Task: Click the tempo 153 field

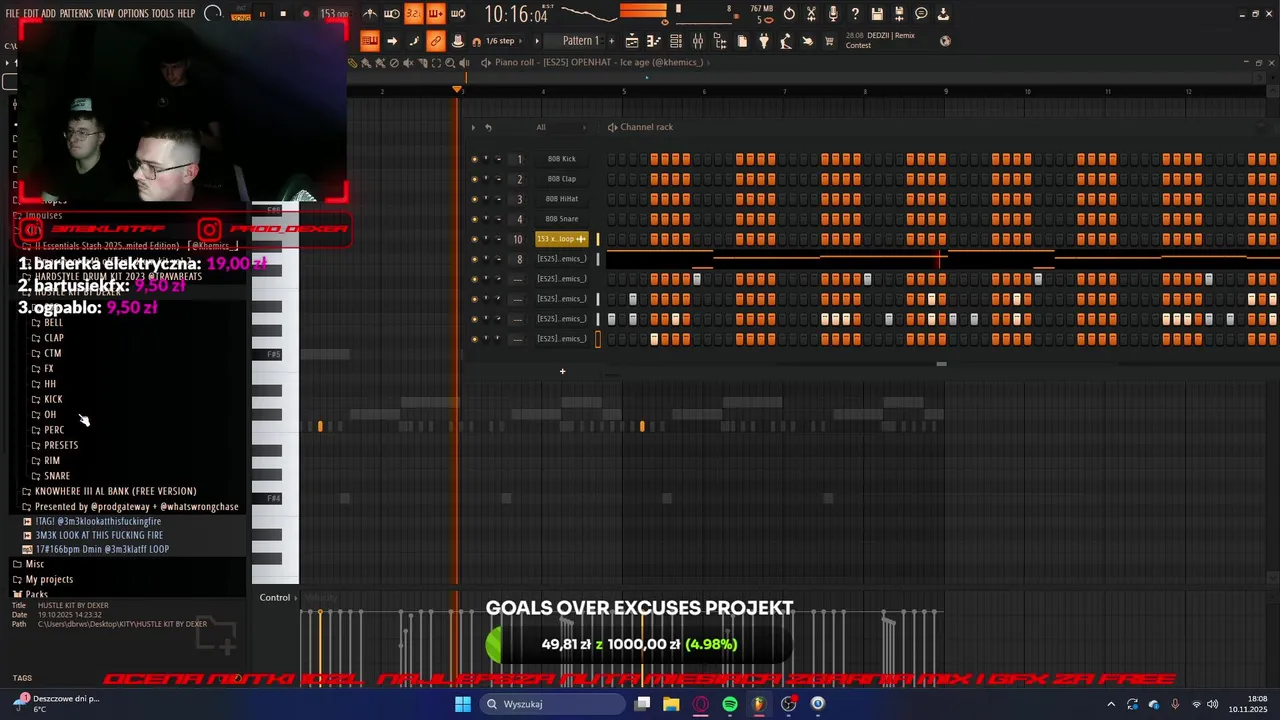Action: click(x=334, y=15)
